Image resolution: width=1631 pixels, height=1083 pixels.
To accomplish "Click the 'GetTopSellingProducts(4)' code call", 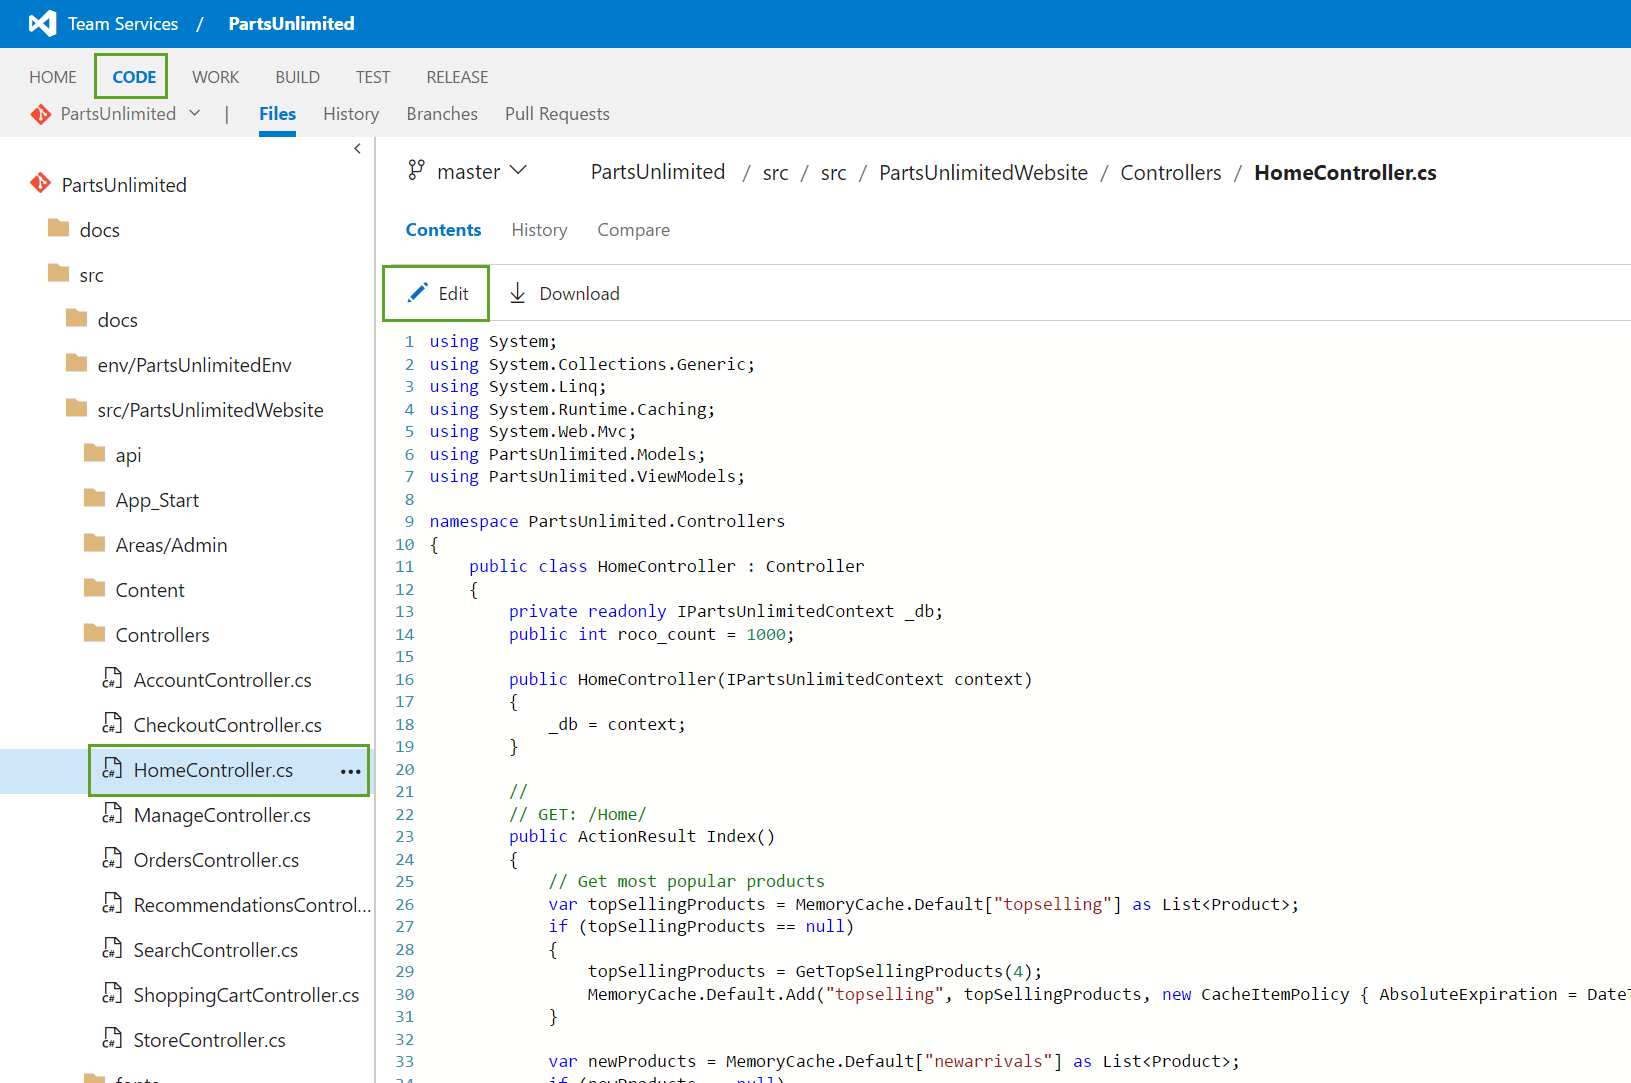I will pyautogui.click(x=915, y=971).
